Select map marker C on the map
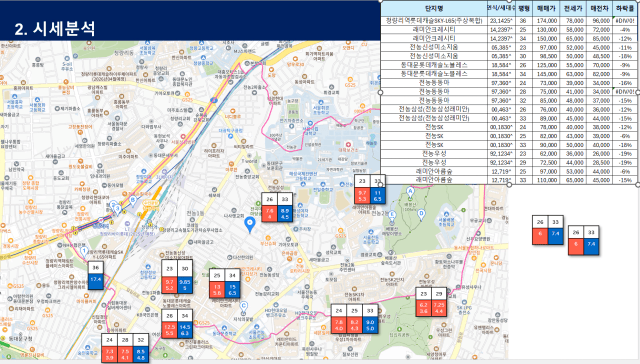Screen dimensions: 640x364 pos(244,306)
